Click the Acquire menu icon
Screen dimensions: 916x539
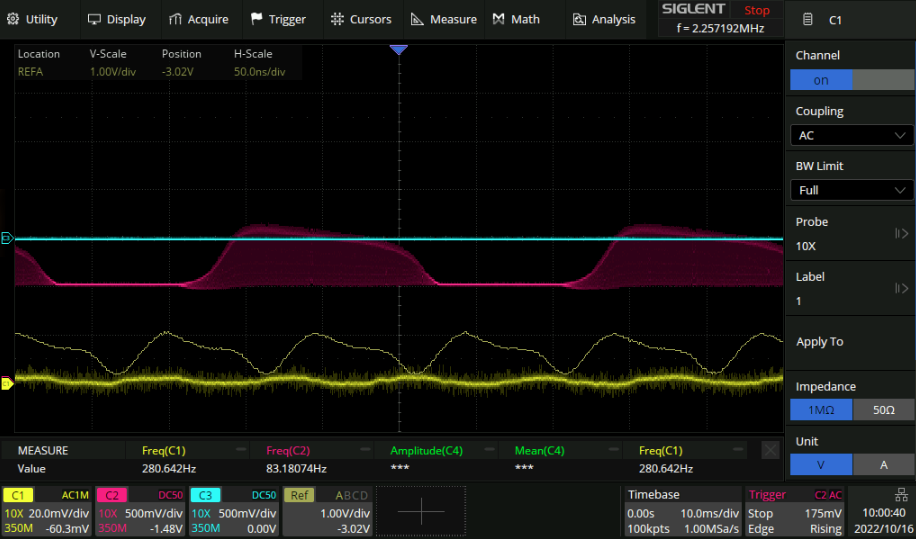(176, 19)
